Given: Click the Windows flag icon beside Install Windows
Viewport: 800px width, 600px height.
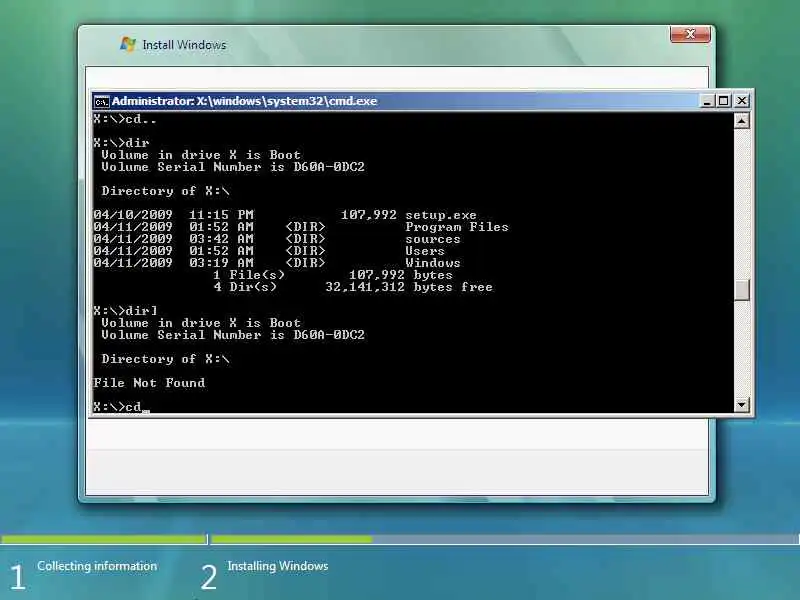Looking at the screenshot, I should (x=128, y=45).
